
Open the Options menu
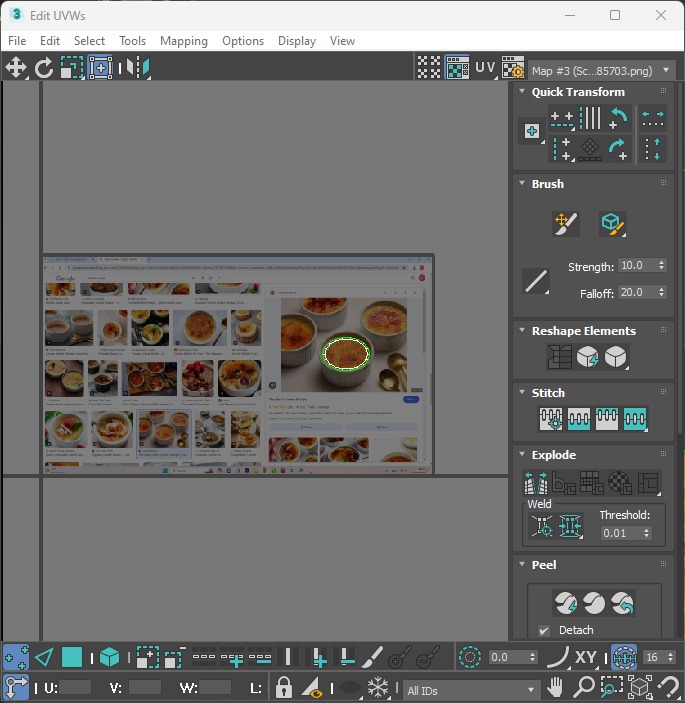pos(243,41)
